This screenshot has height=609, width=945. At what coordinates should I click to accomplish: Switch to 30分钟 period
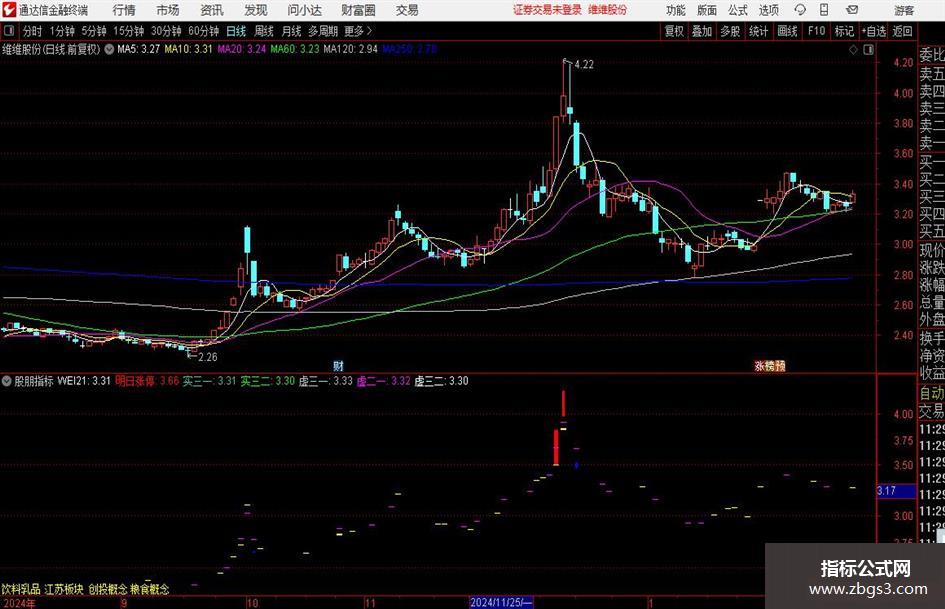(166, 31)
